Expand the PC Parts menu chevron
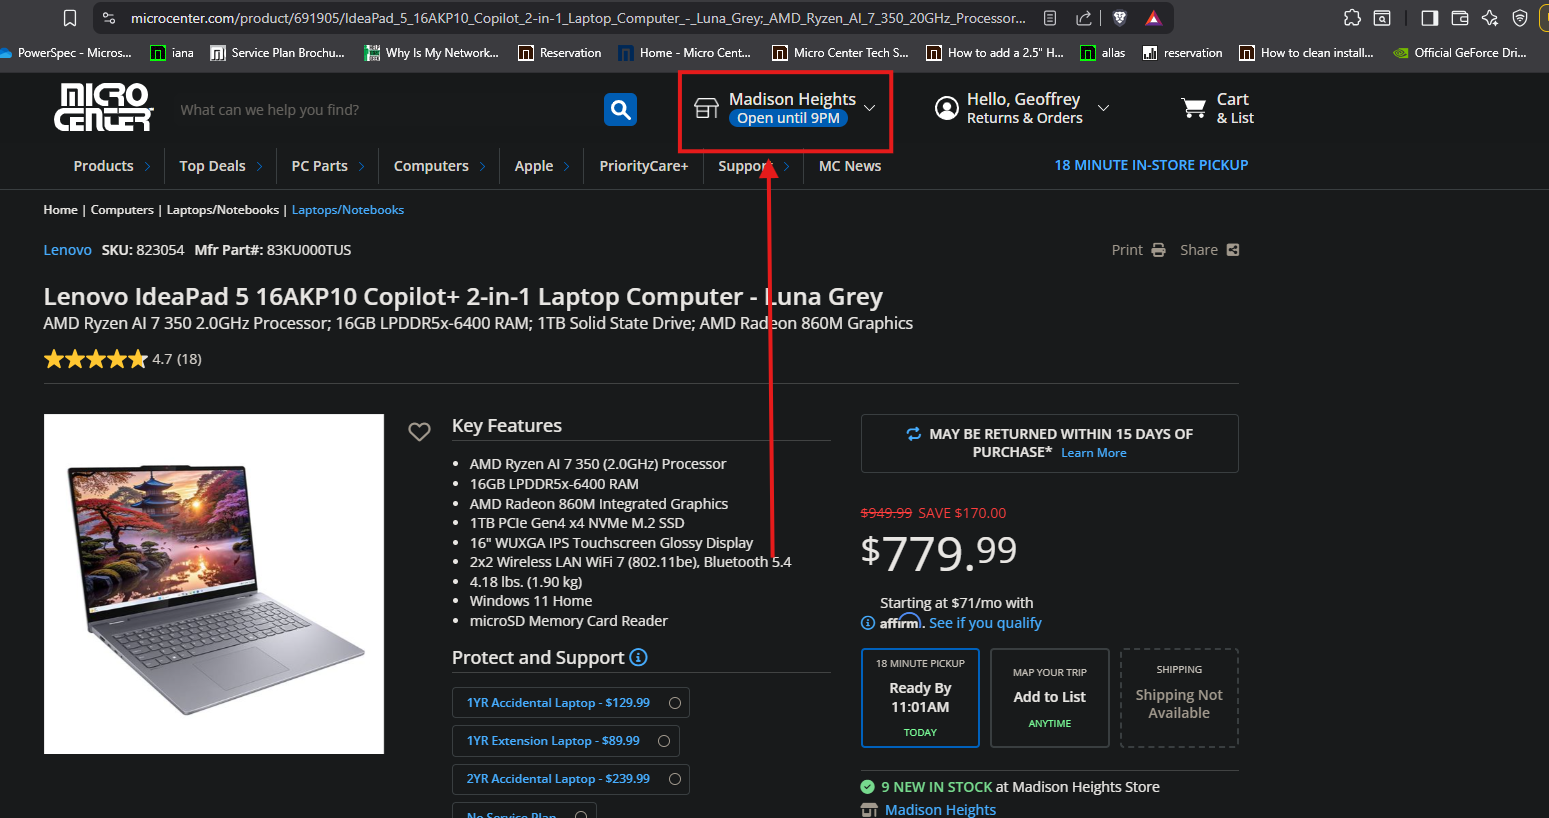The image size is (1549, 818). (x=361, y=167)
